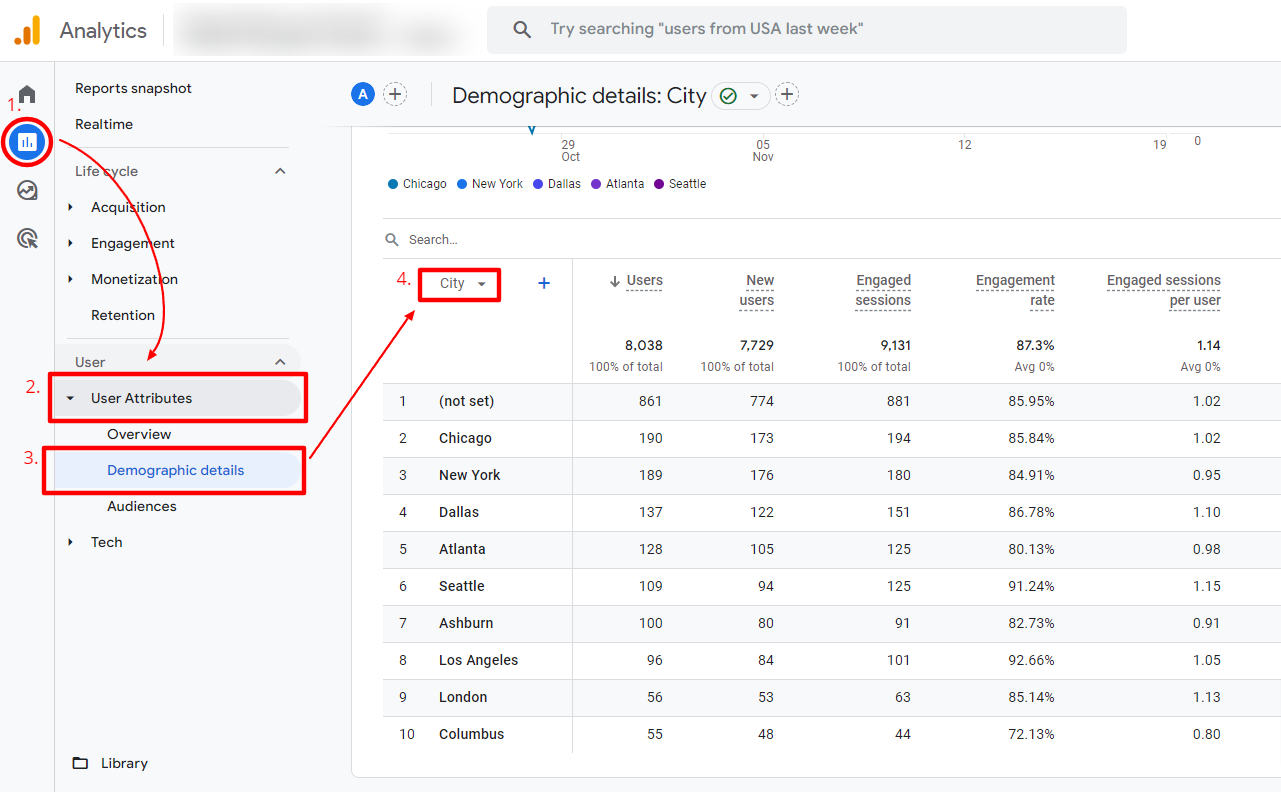
Task: Open the dropdown arrow next to report status
Action: (x=753, y=96)
